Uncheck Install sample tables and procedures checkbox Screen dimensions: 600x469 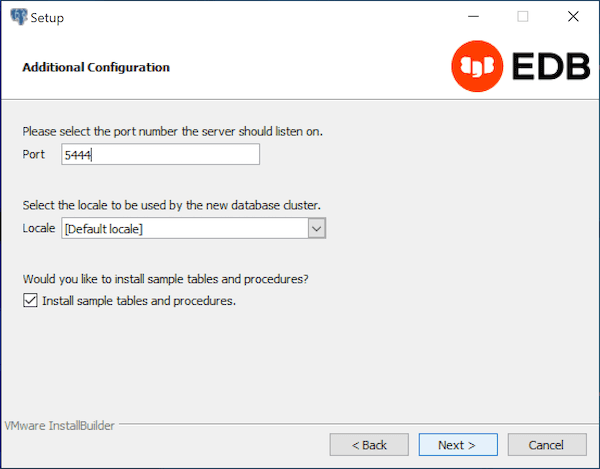click(x=30, y=300)
